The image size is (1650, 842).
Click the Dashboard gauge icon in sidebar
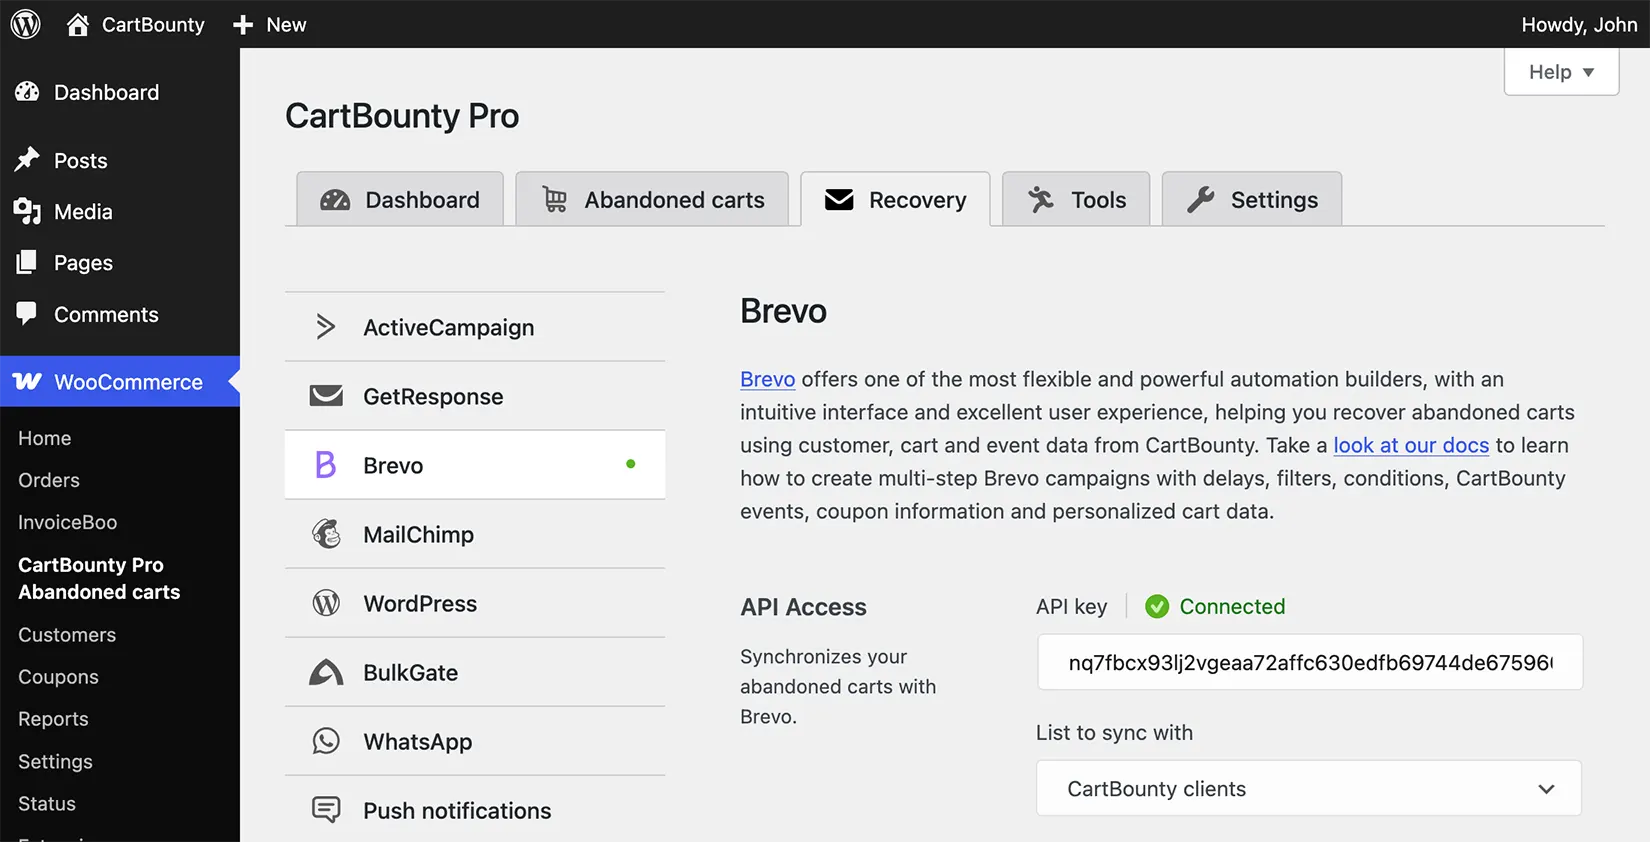click(27, 92)
